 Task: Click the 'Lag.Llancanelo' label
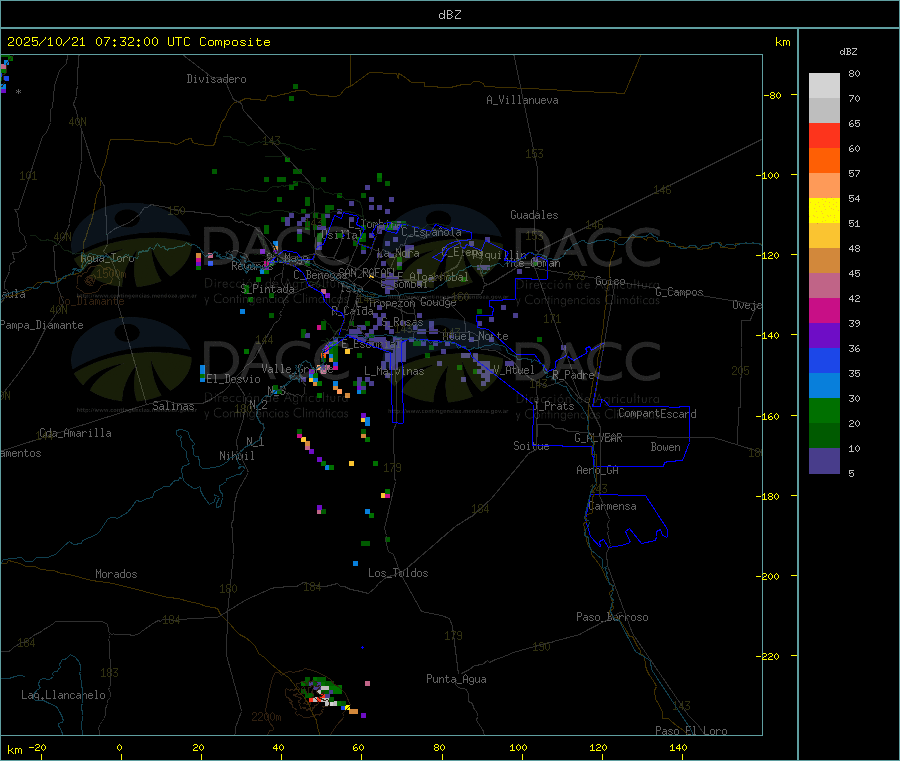click(64, 695)
